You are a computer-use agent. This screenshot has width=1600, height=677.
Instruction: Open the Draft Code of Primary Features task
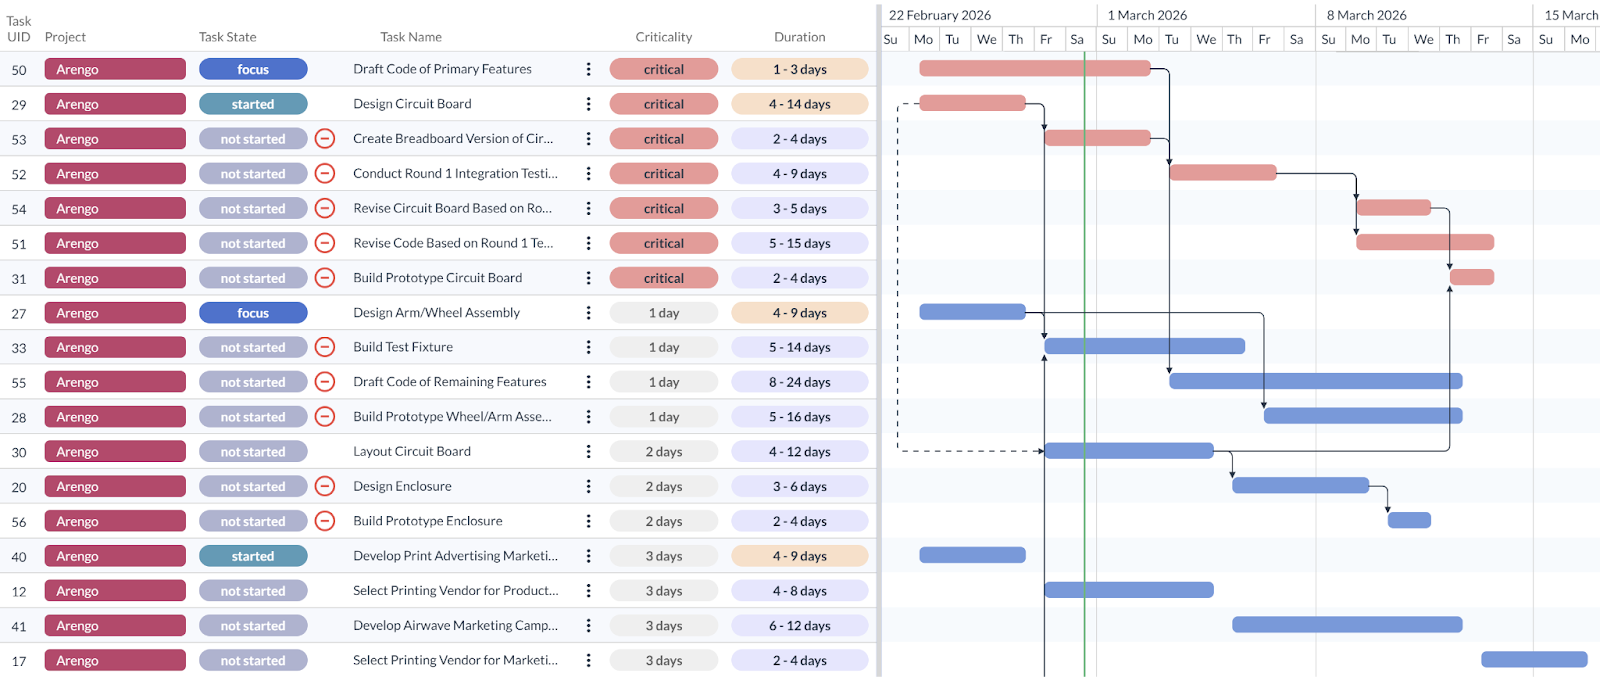[442, 69]
